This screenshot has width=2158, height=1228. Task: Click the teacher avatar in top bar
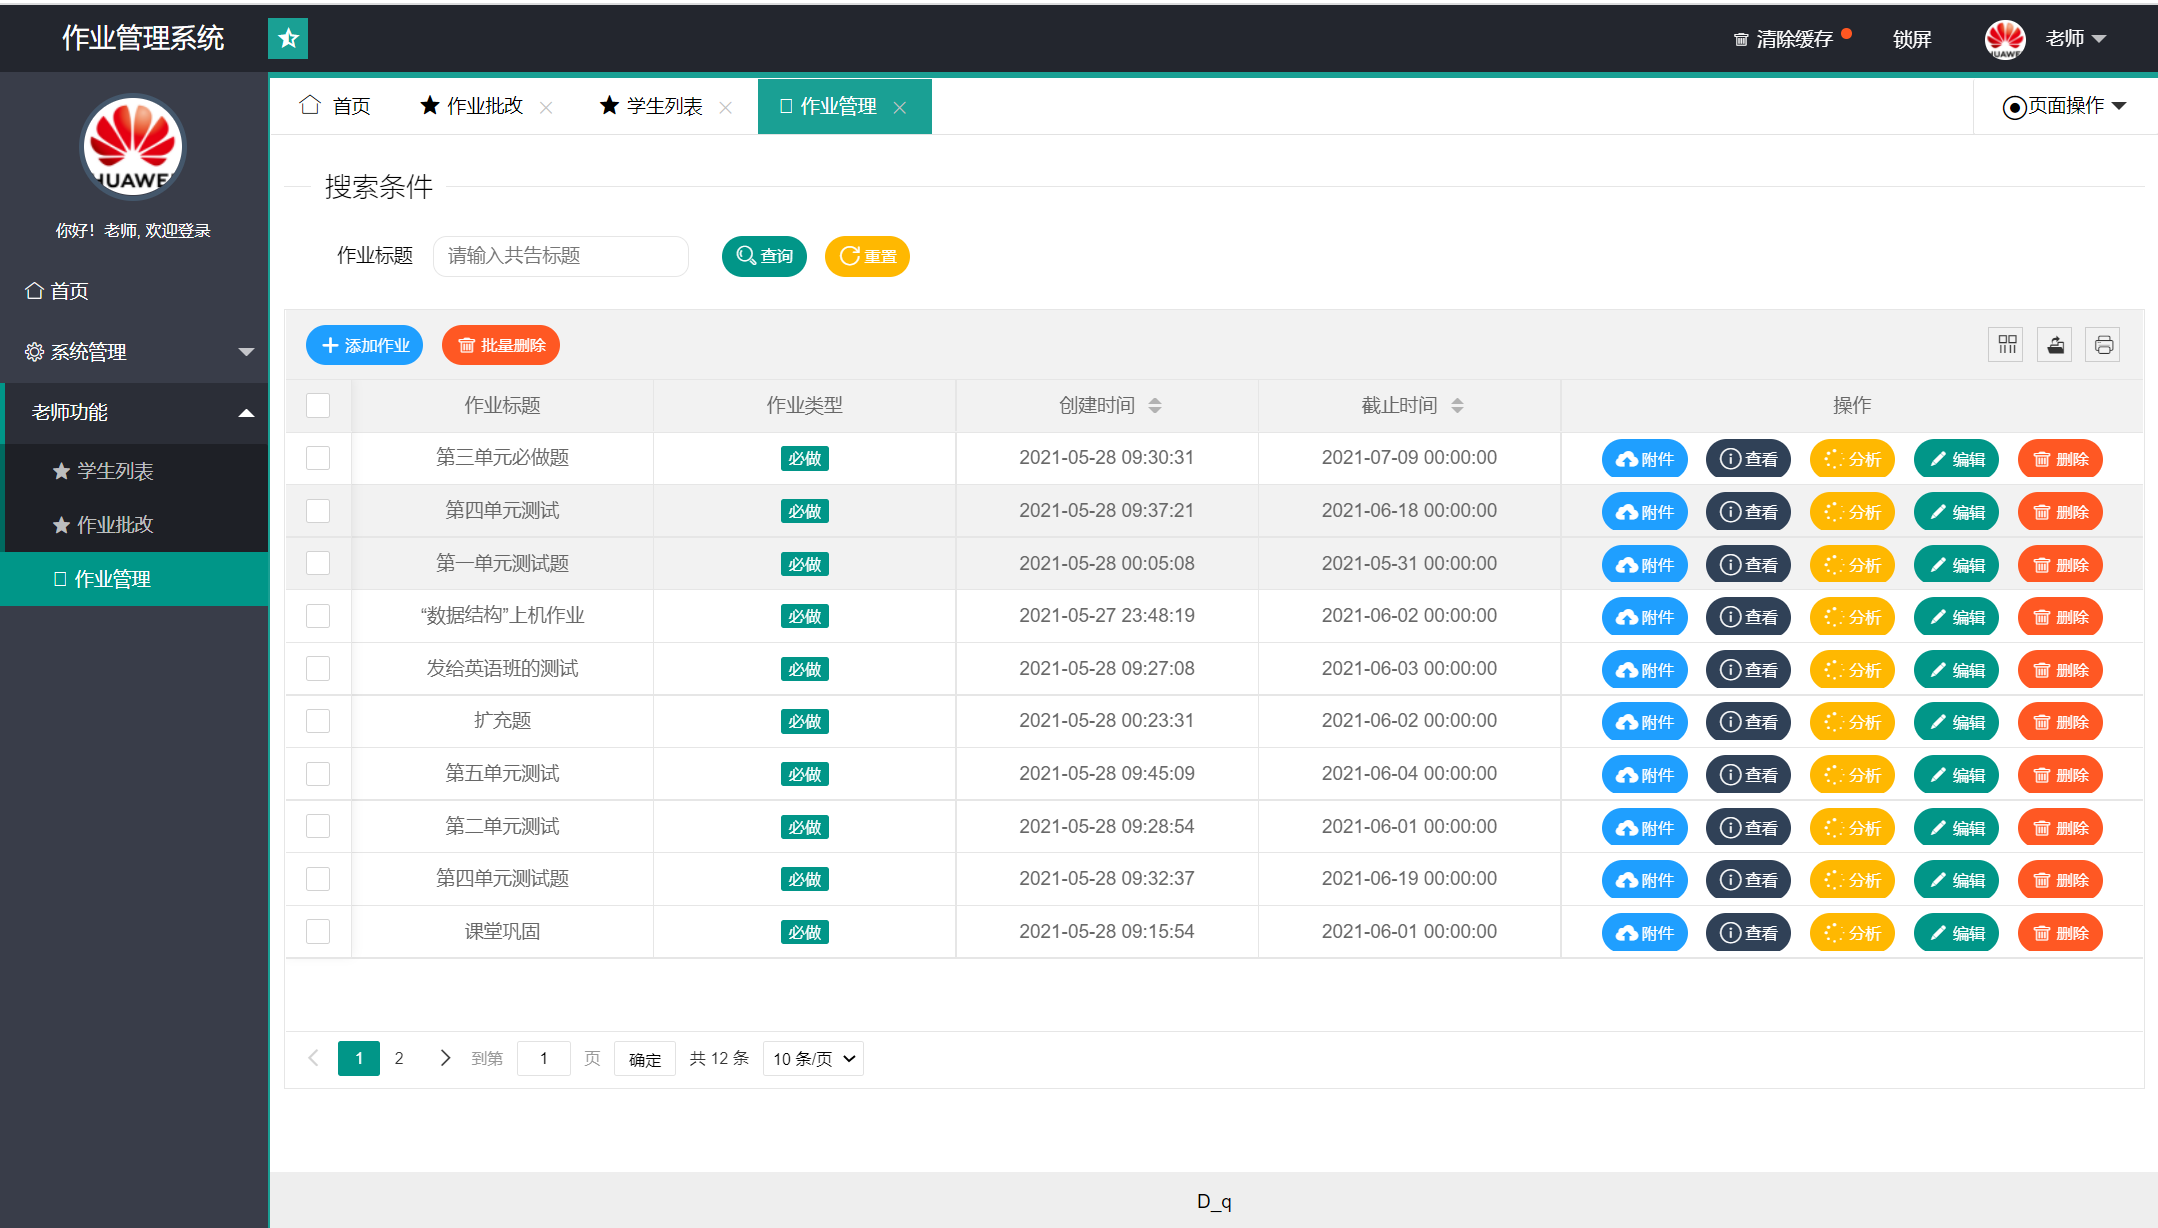[x=2004, y=39]
